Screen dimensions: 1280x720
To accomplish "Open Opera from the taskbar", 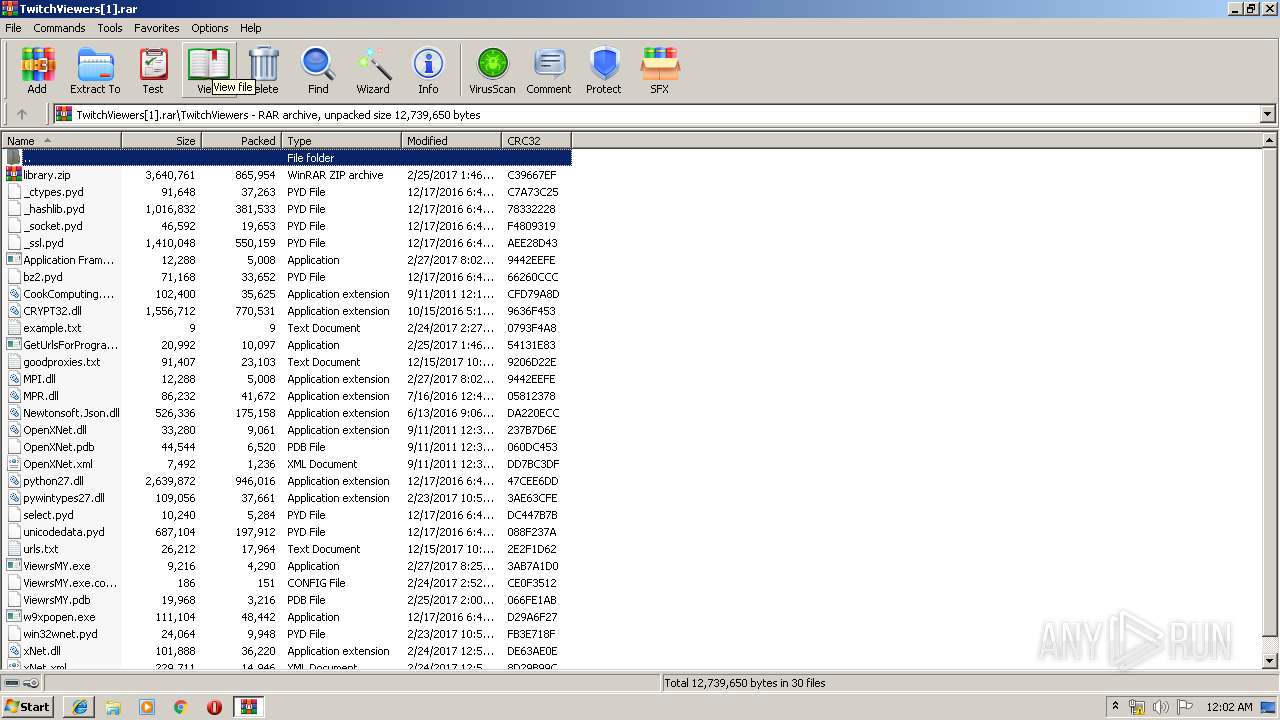I will (x=214, y=707).
